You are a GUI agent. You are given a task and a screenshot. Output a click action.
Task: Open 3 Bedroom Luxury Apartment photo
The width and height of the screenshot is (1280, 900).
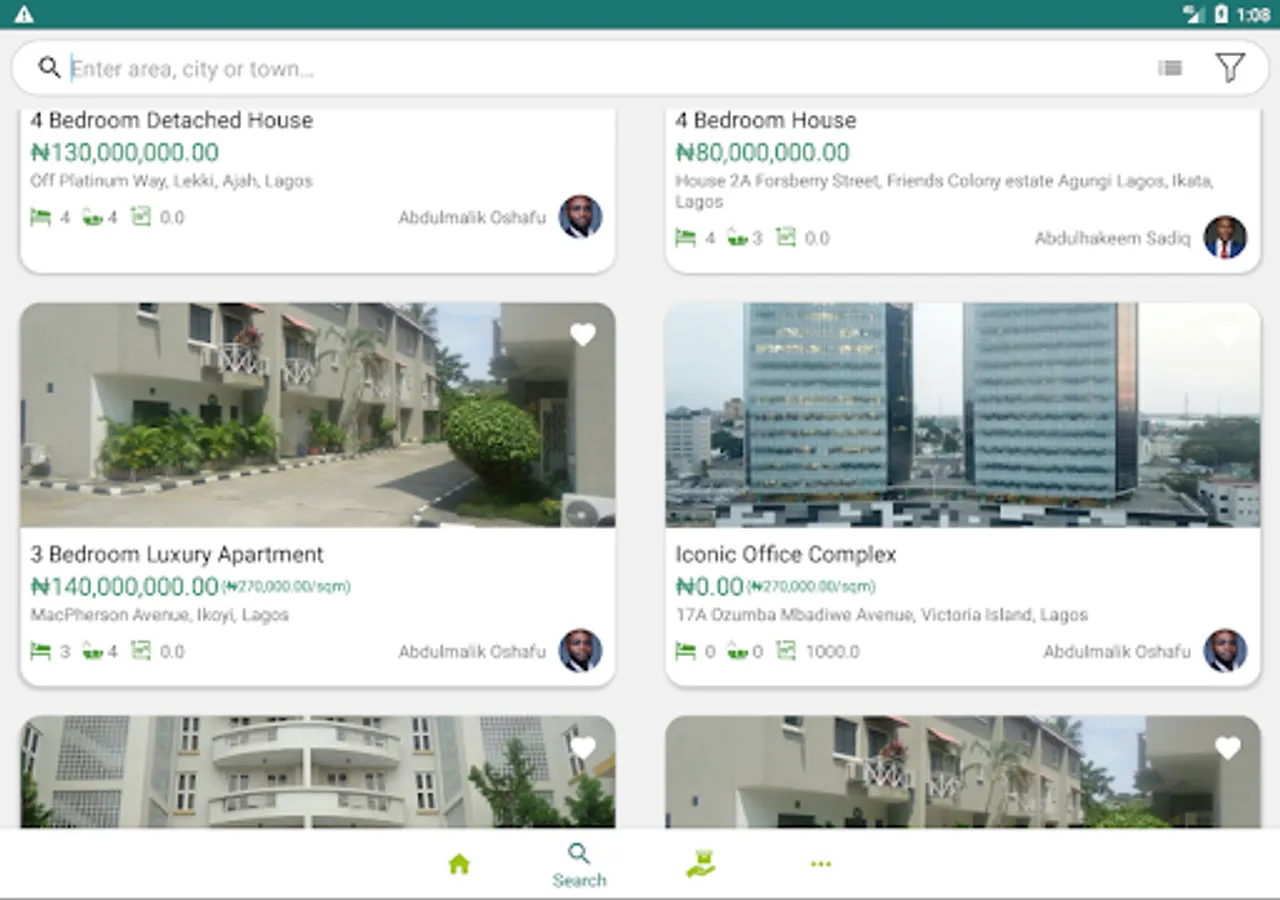[x=318, y=415]
